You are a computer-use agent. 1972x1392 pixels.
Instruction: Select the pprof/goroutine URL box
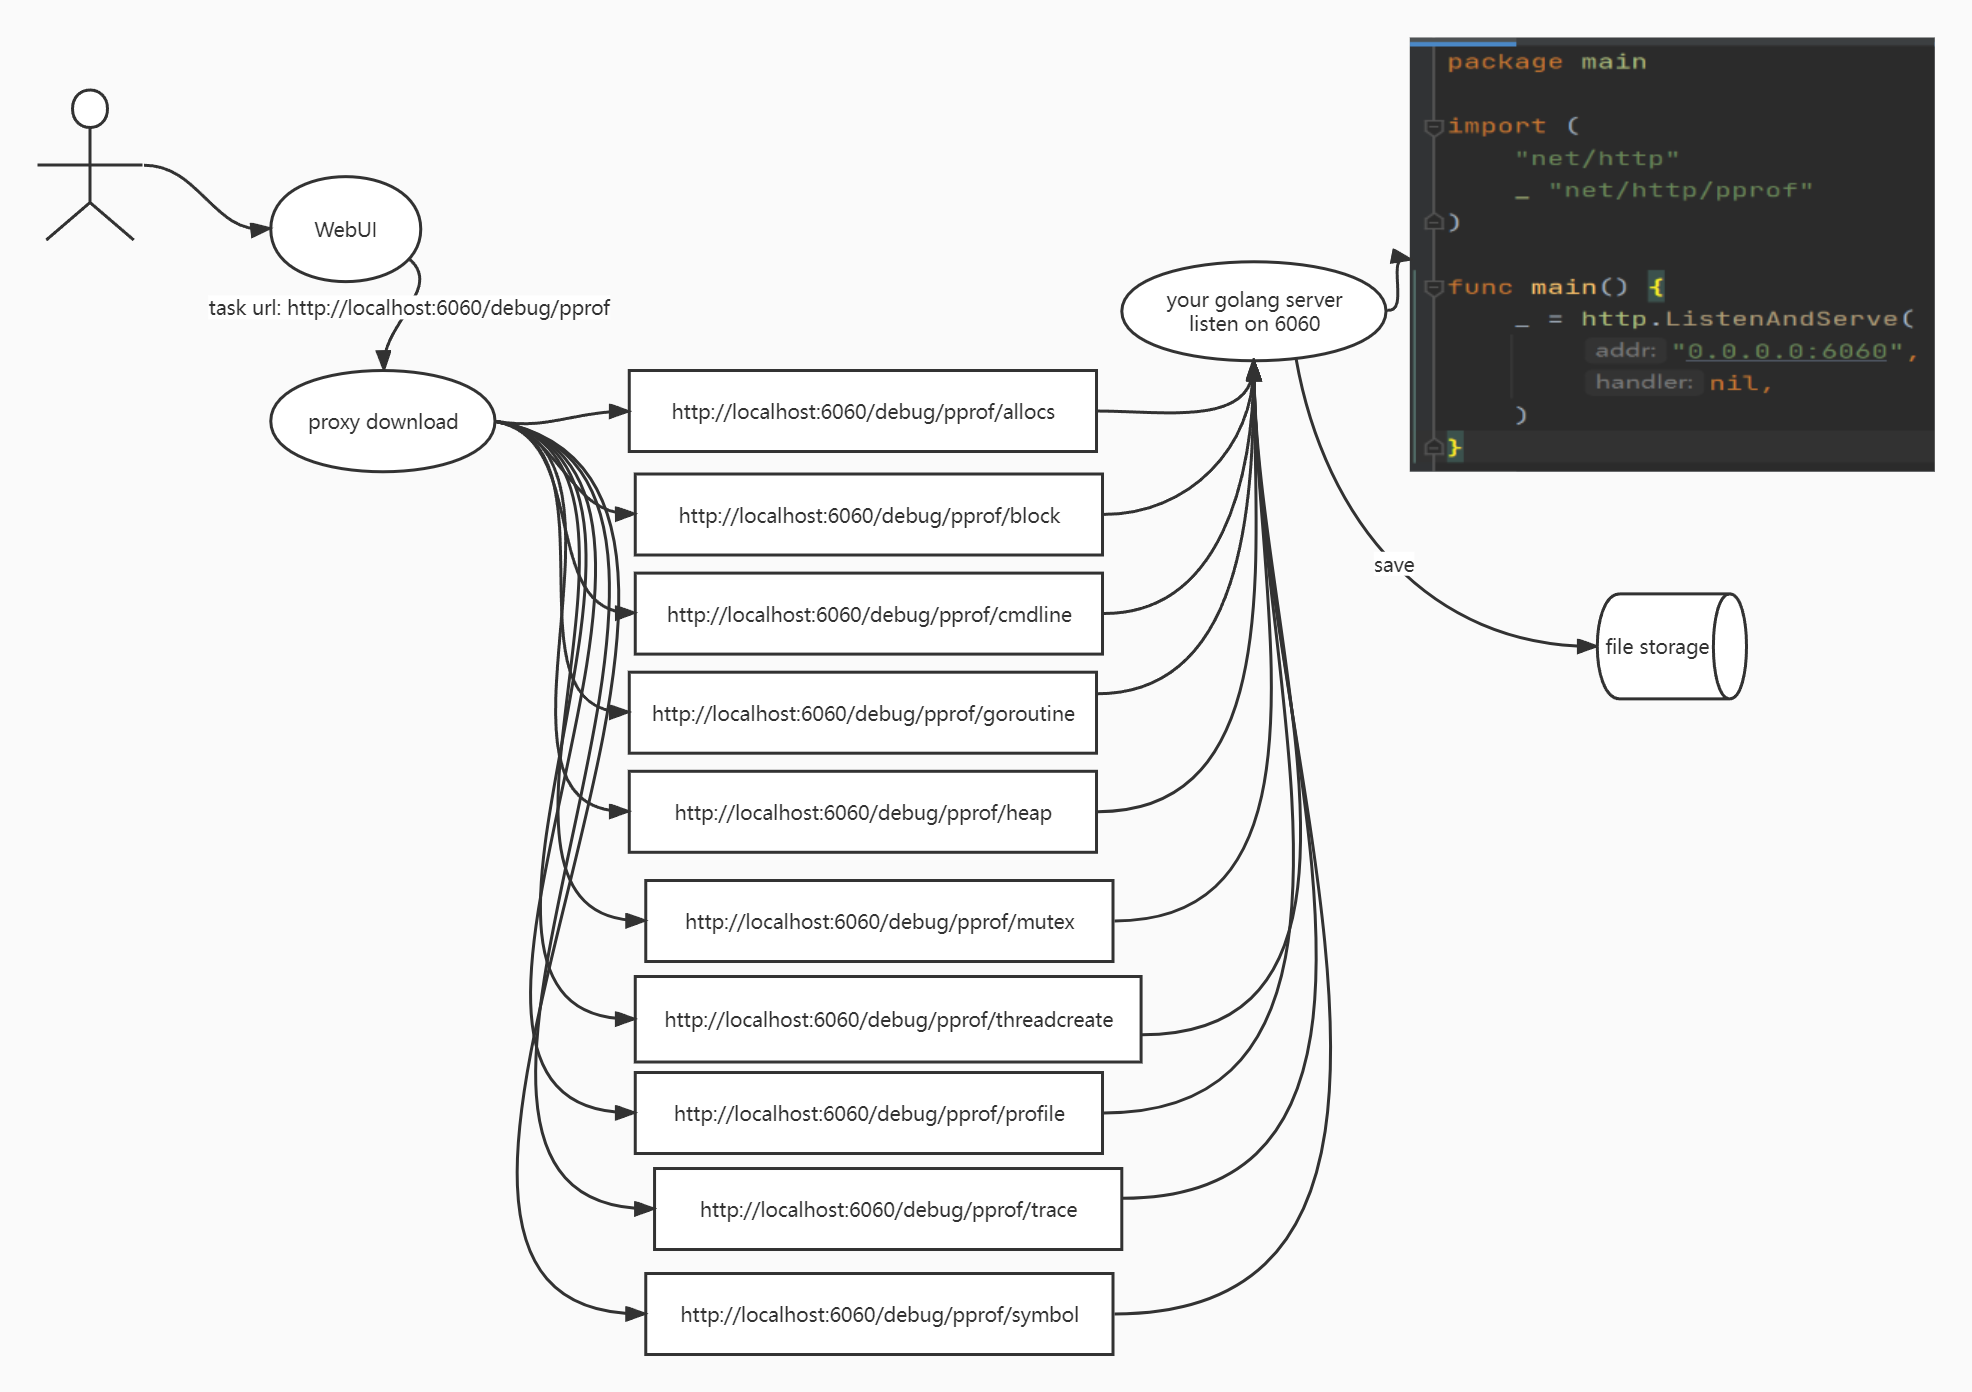(862, 713)
